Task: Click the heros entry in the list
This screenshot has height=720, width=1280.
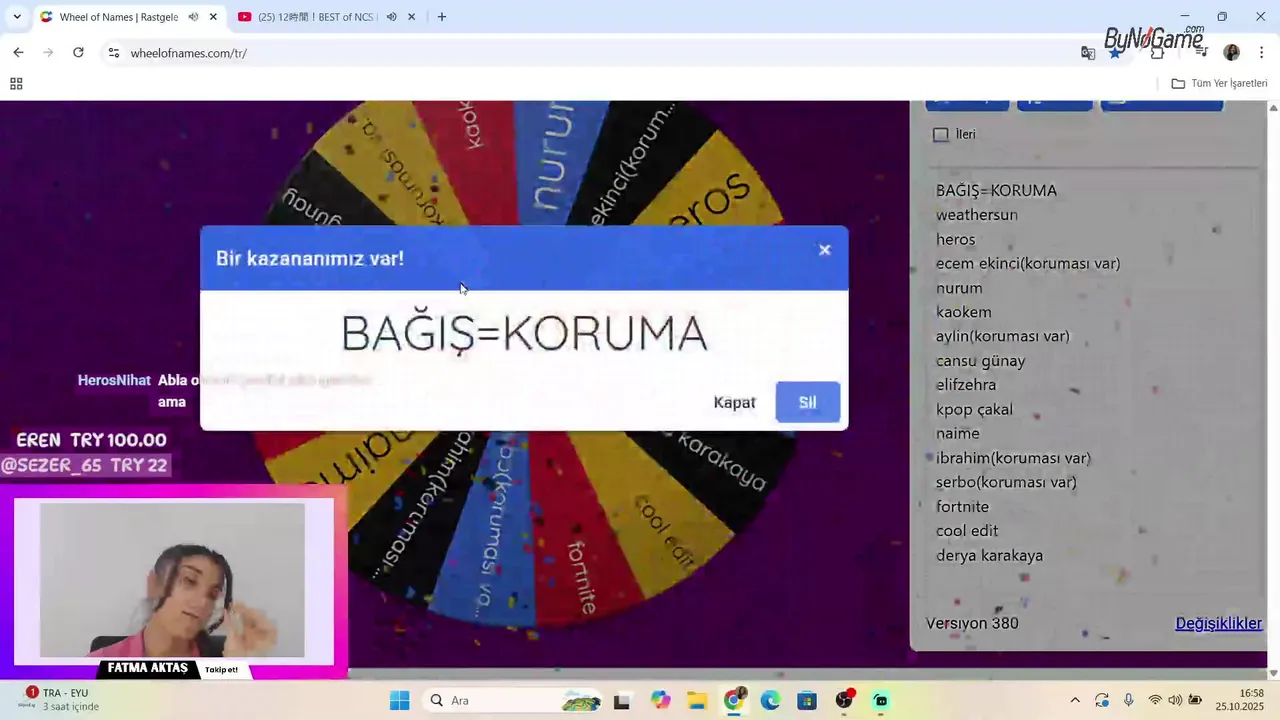Action: click(x=955, y=239)
